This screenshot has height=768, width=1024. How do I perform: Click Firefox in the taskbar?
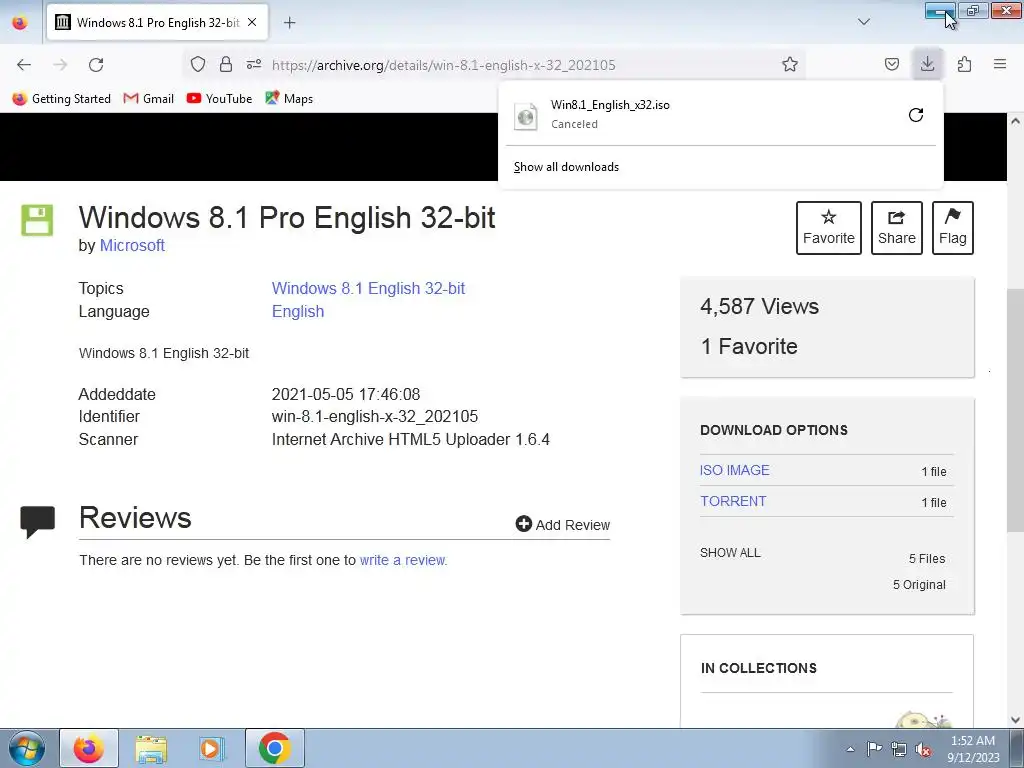coord(89,748)
